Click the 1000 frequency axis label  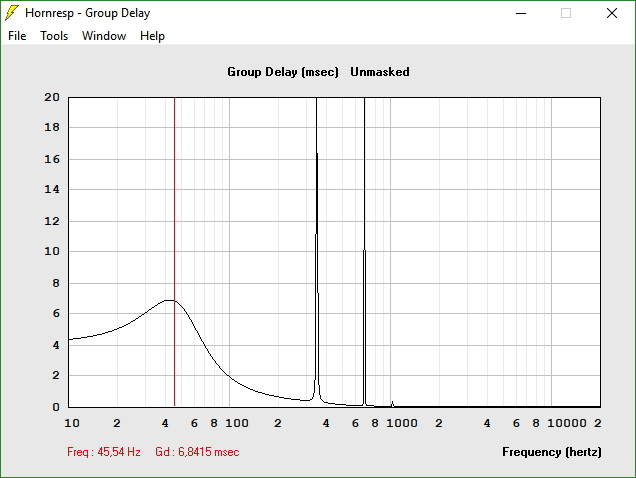(x=402, y=423)
